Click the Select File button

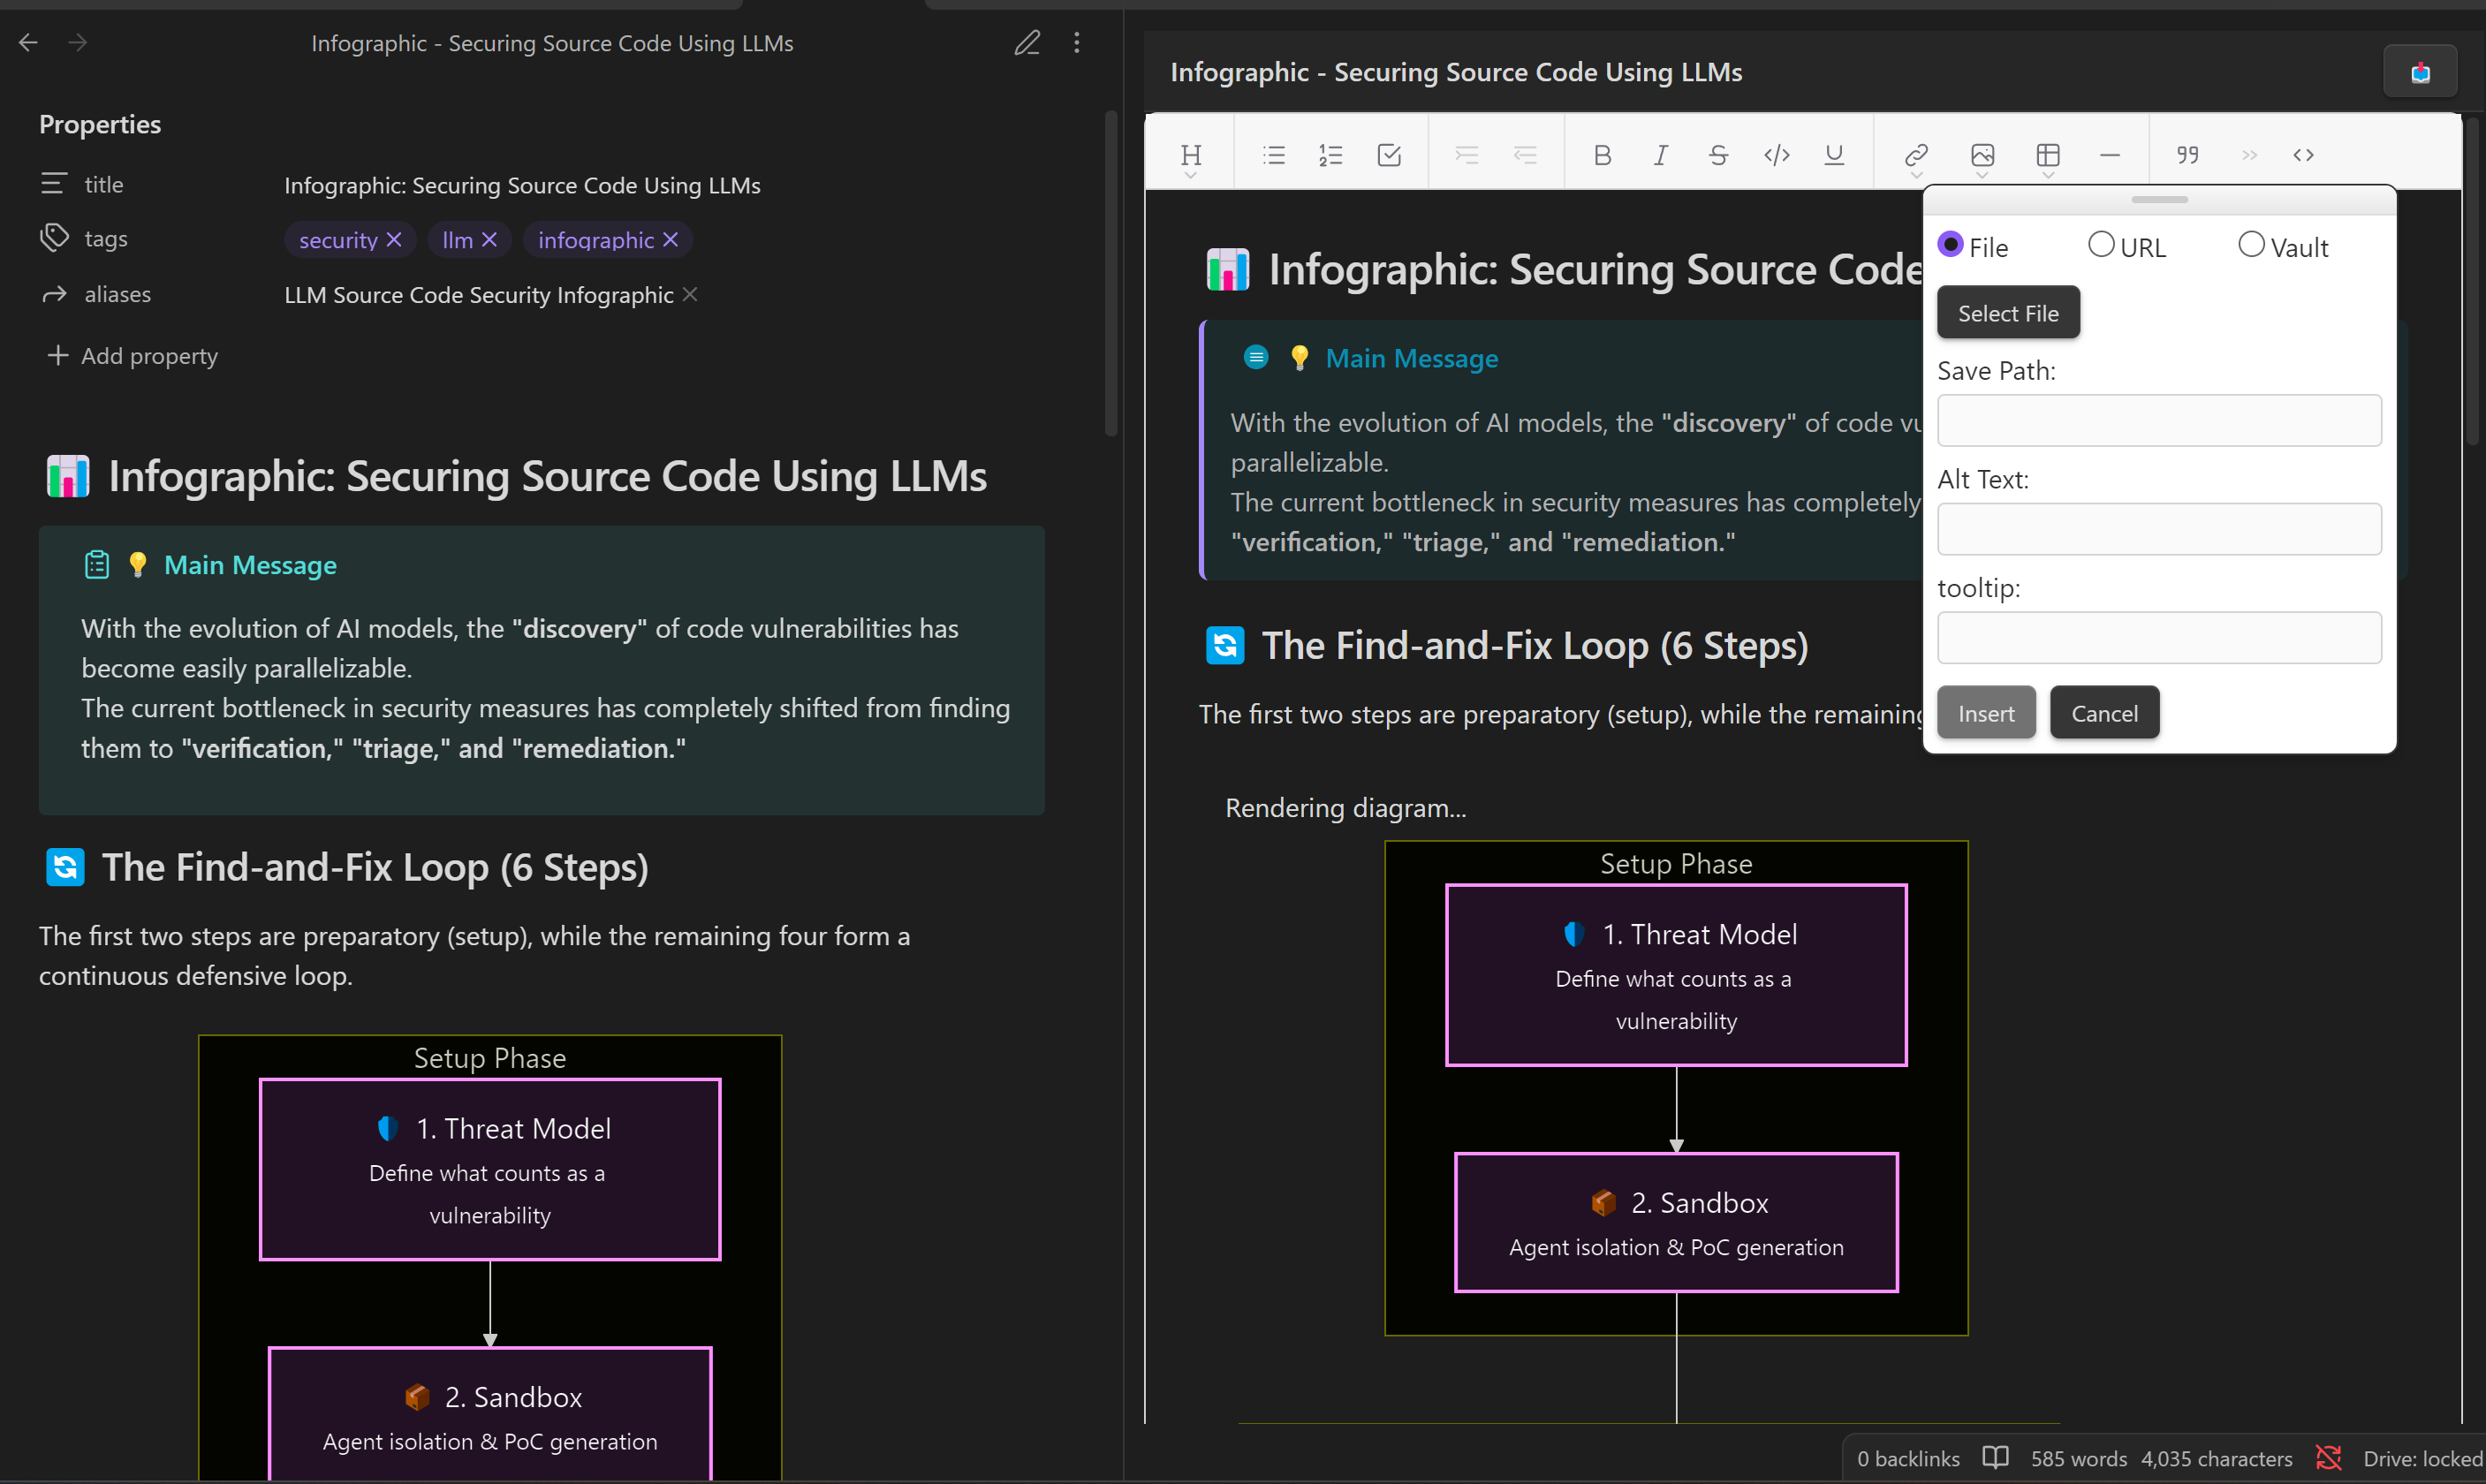(2008, 313)
